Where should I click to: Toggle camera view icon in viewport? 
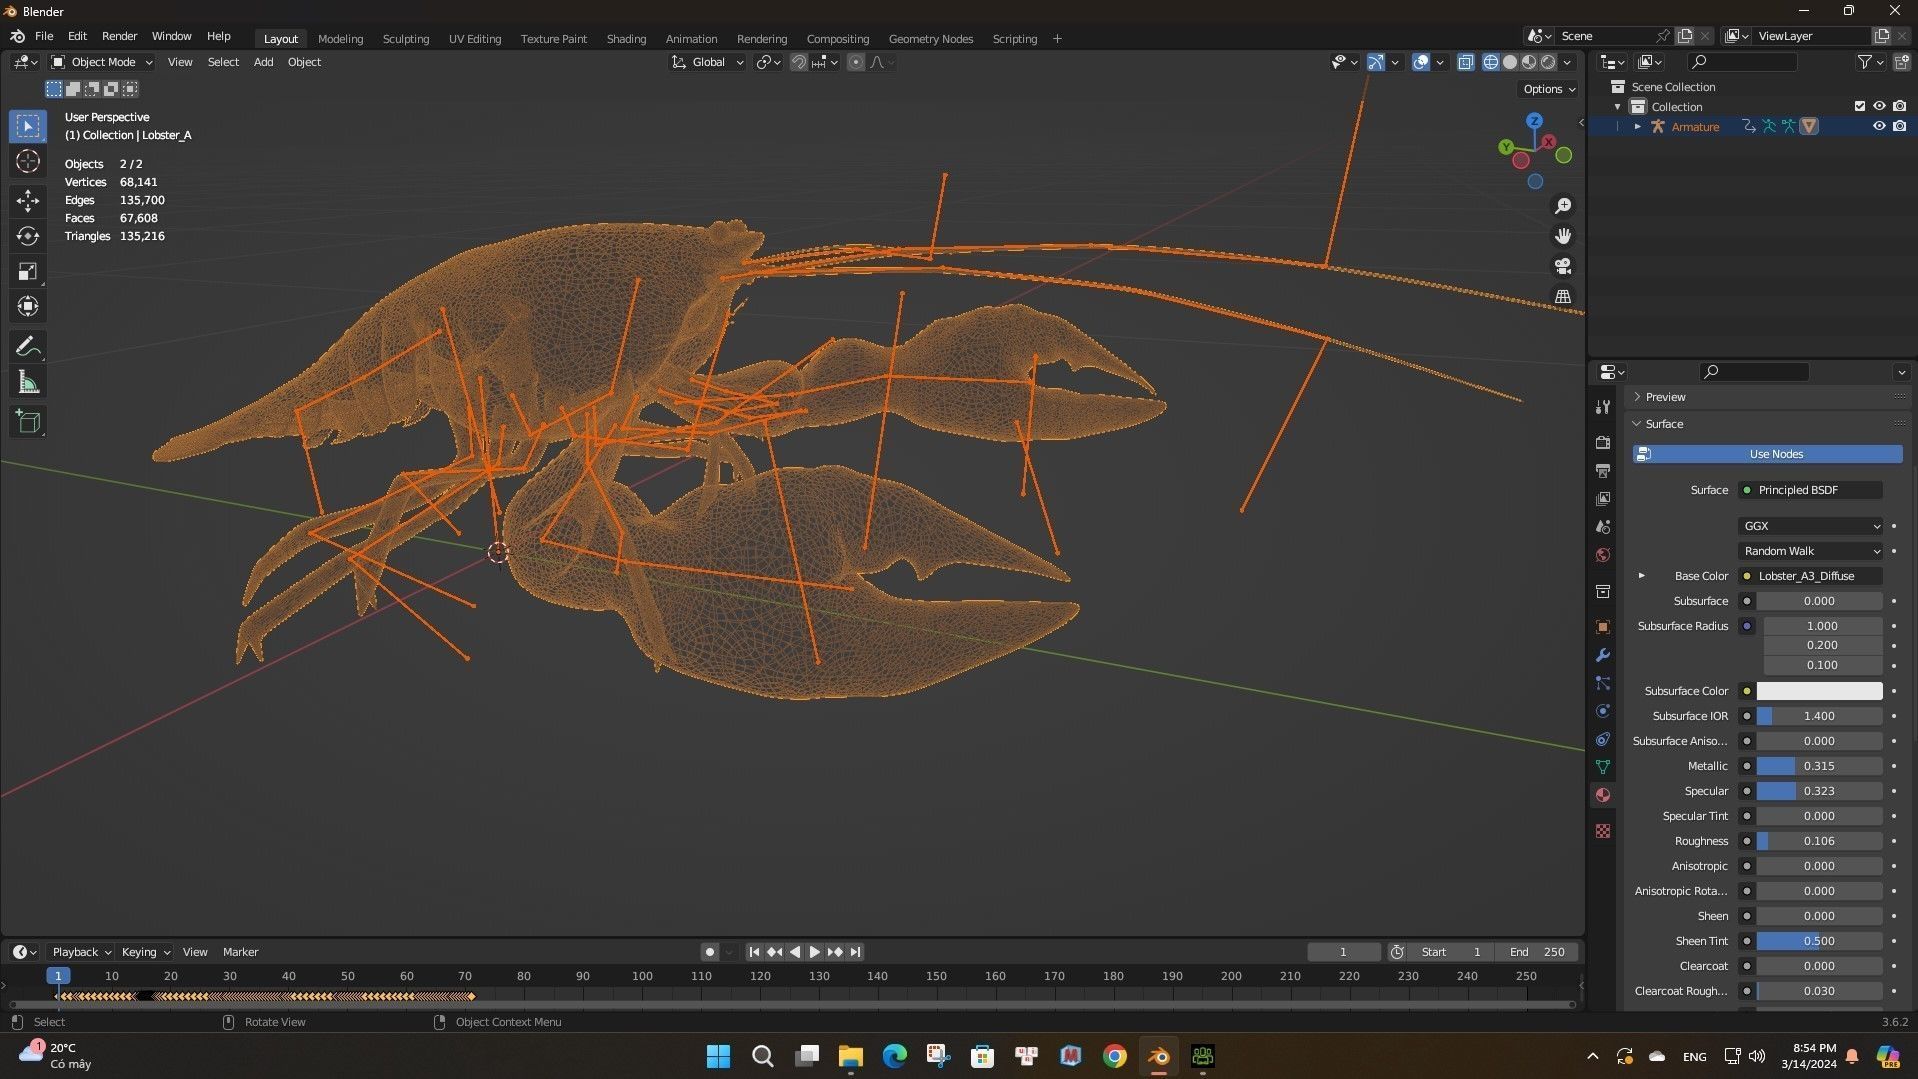pyautogui.click(x=1562, y=266)
